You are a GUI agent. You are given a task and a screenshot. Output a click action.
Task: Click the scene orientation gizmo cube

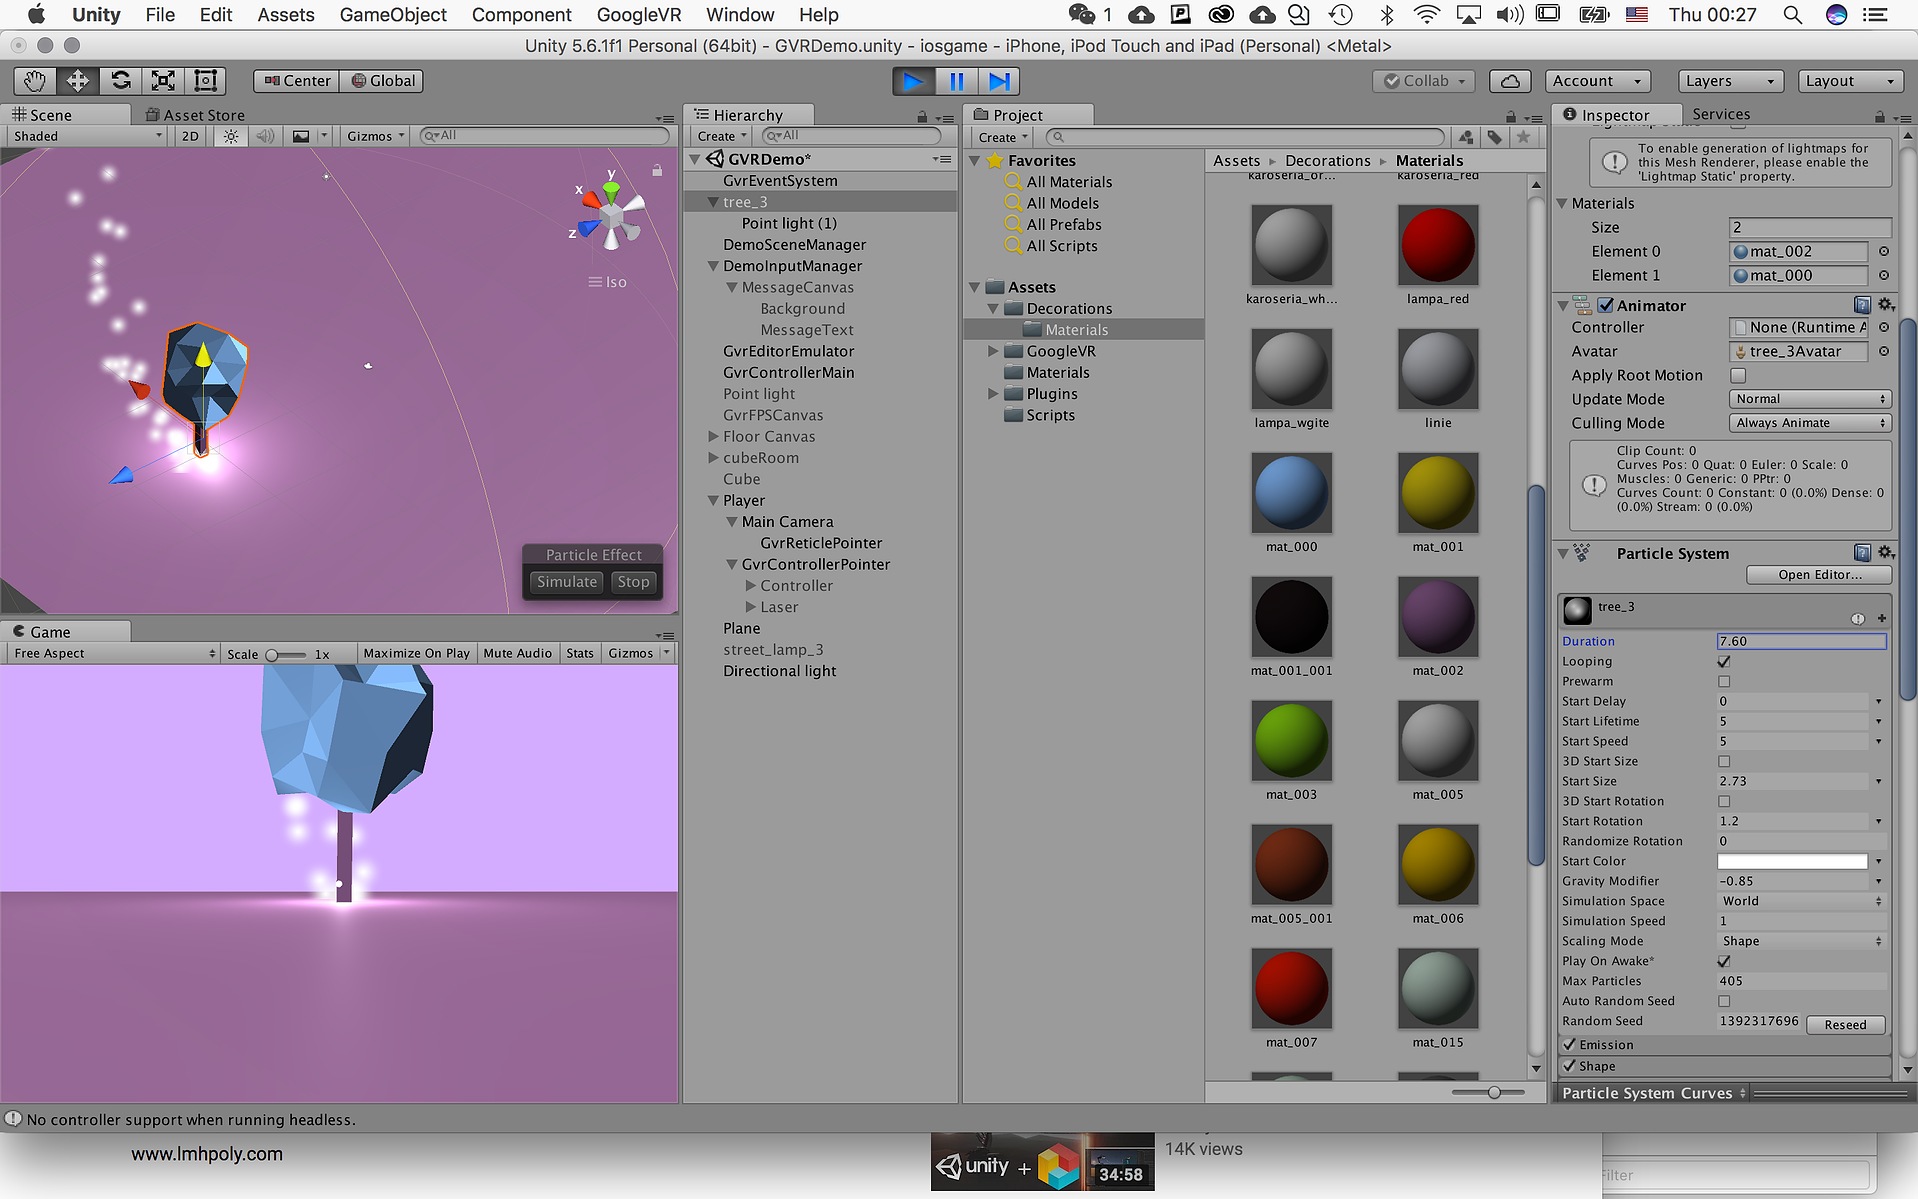pos(612,216)
